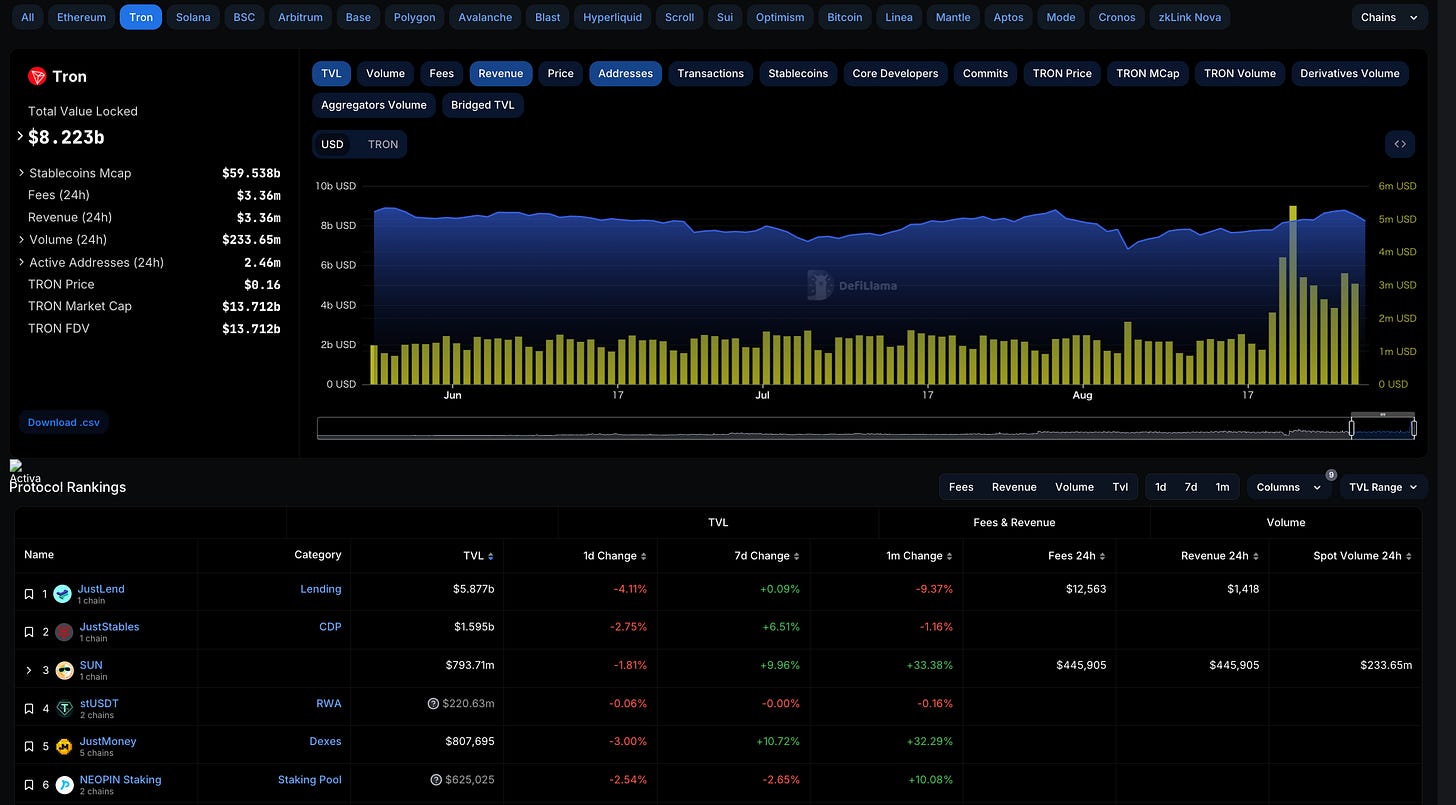Open the Staking Pool category link
Image resolution: width=1456 pixels, height=805 pixels.
pyautogui.click(x=310, y=779)
